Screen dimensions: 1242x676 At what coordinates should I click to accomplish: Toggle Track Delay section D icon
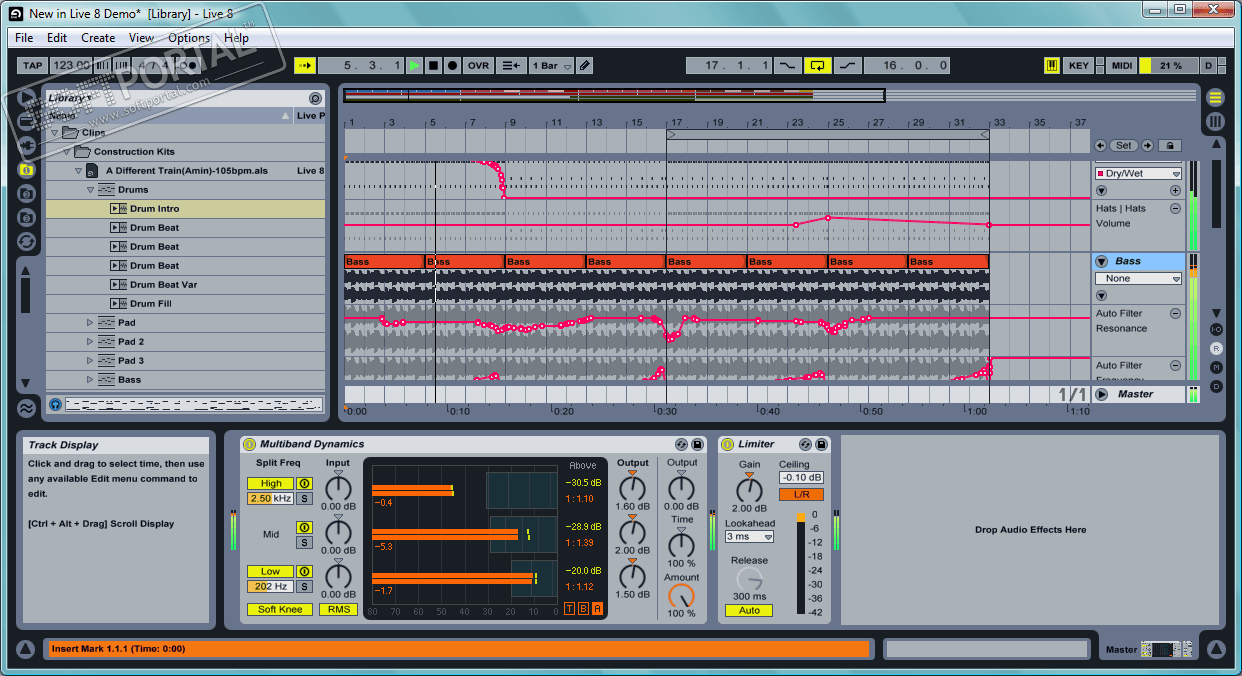[x=1216, y=386]
